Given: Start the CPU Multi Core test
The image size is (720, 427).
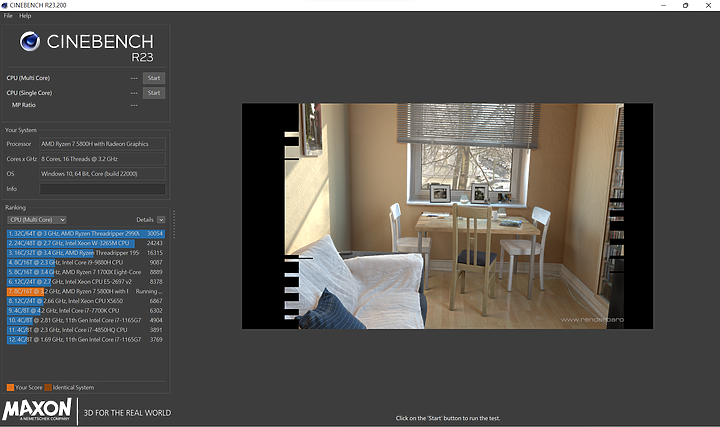Looking at the screenshot, I should [x=154, y=78].
